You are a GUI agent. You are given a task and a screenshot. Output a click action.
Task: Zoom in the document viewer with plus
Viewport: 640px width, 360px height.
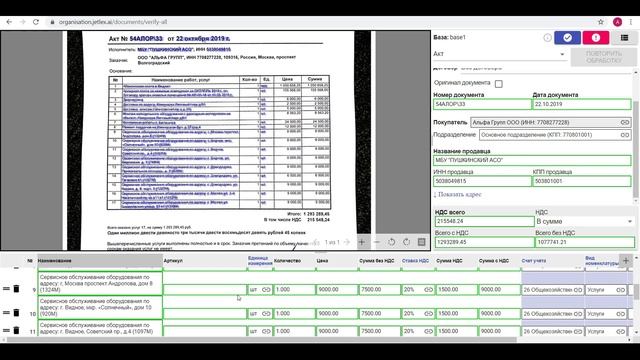[x=362, y=242]
